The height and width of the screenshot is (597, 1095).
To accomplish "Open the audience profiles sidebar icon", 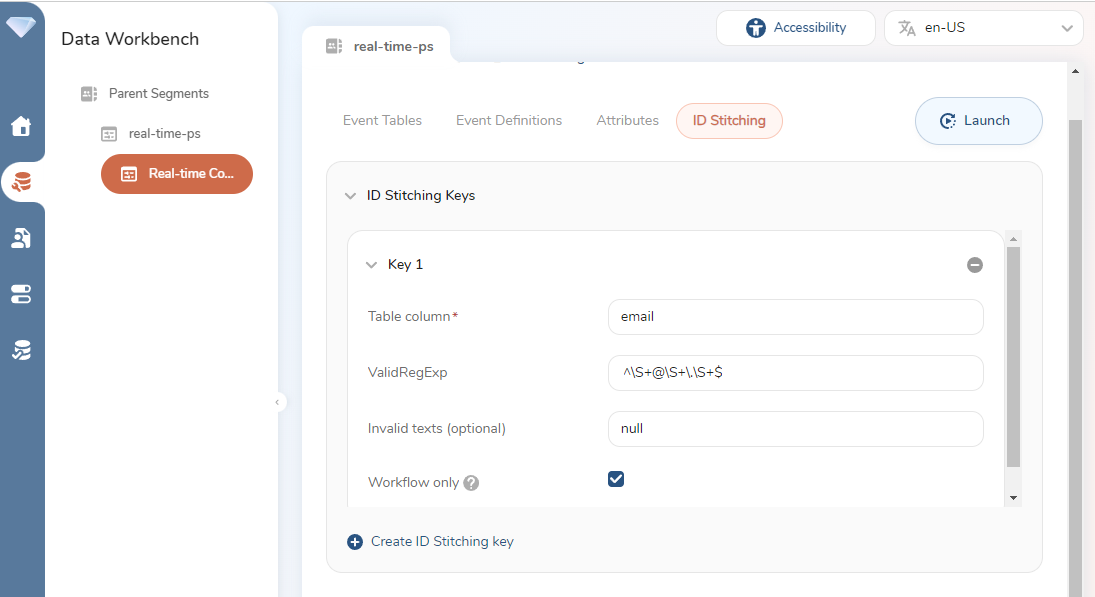I will [x=21, y=238].
